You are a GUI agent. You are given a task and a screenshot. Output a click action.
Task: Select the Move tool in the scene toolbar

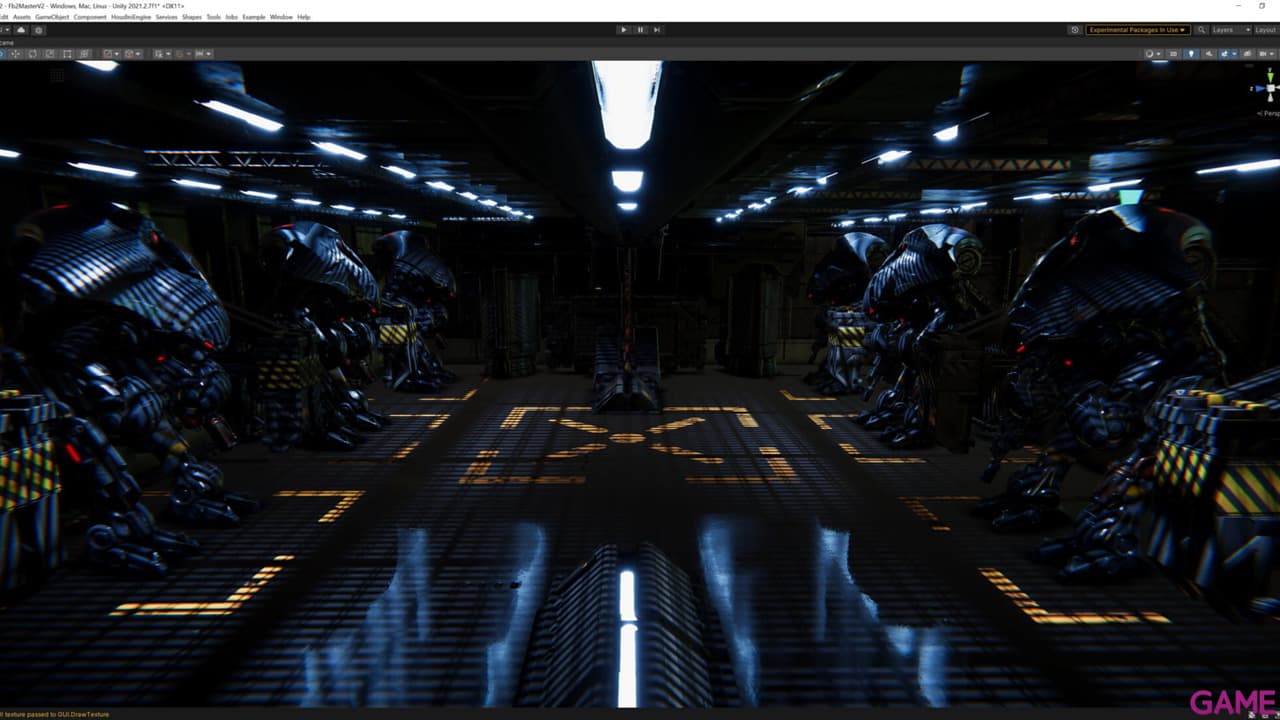(15, 53)
